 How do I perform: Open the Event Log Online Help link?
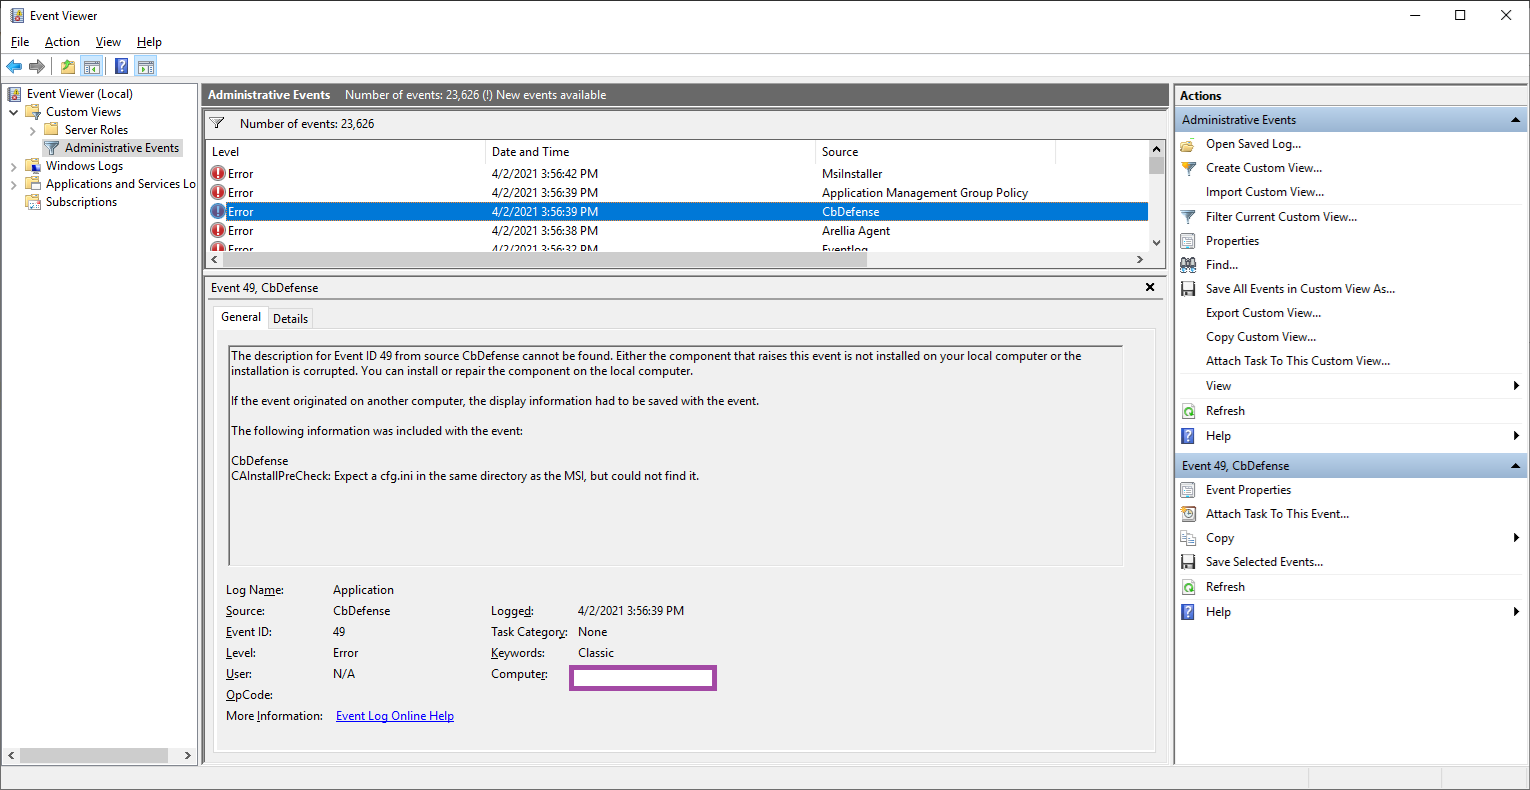[x=395, y=716]
